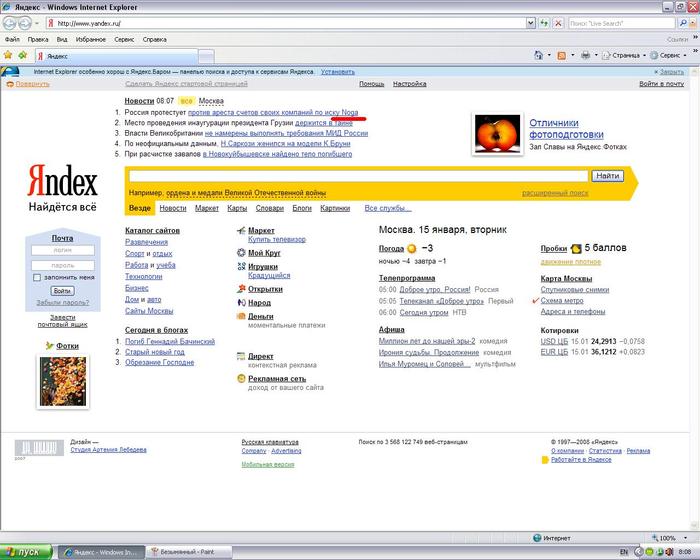The width and height of the screenshot is (700, 560).
Task: Open Favorites Center star icon
Action: 8,55
